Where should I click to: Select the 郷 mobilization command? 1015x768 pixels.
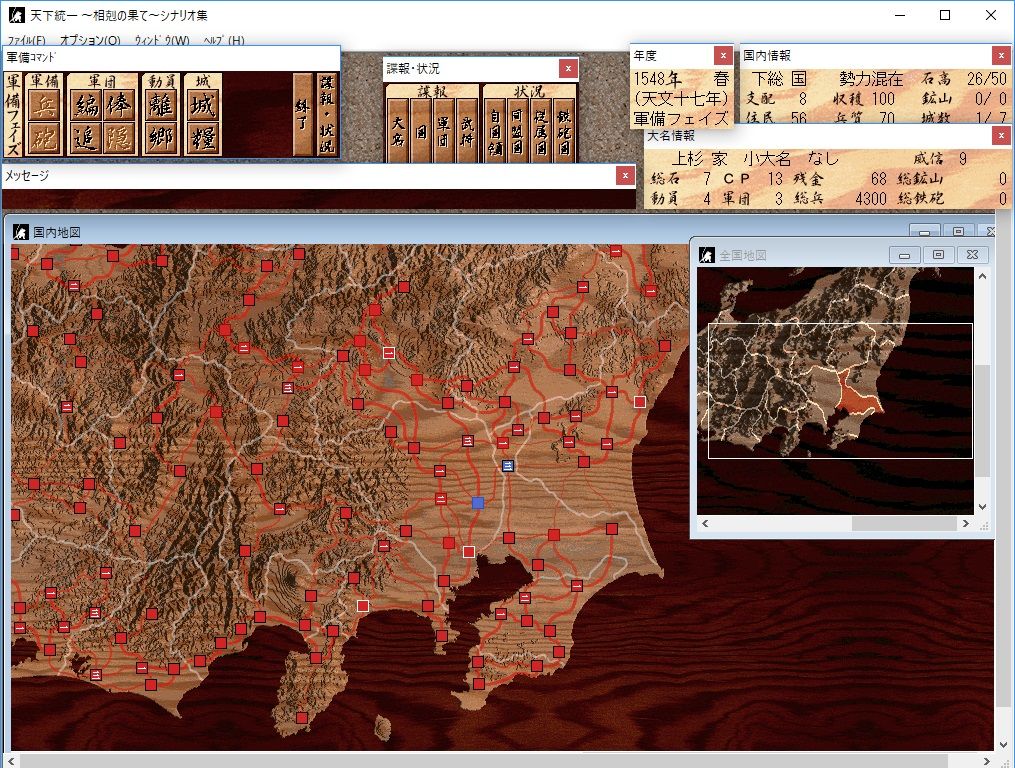[x=161, y=137]
